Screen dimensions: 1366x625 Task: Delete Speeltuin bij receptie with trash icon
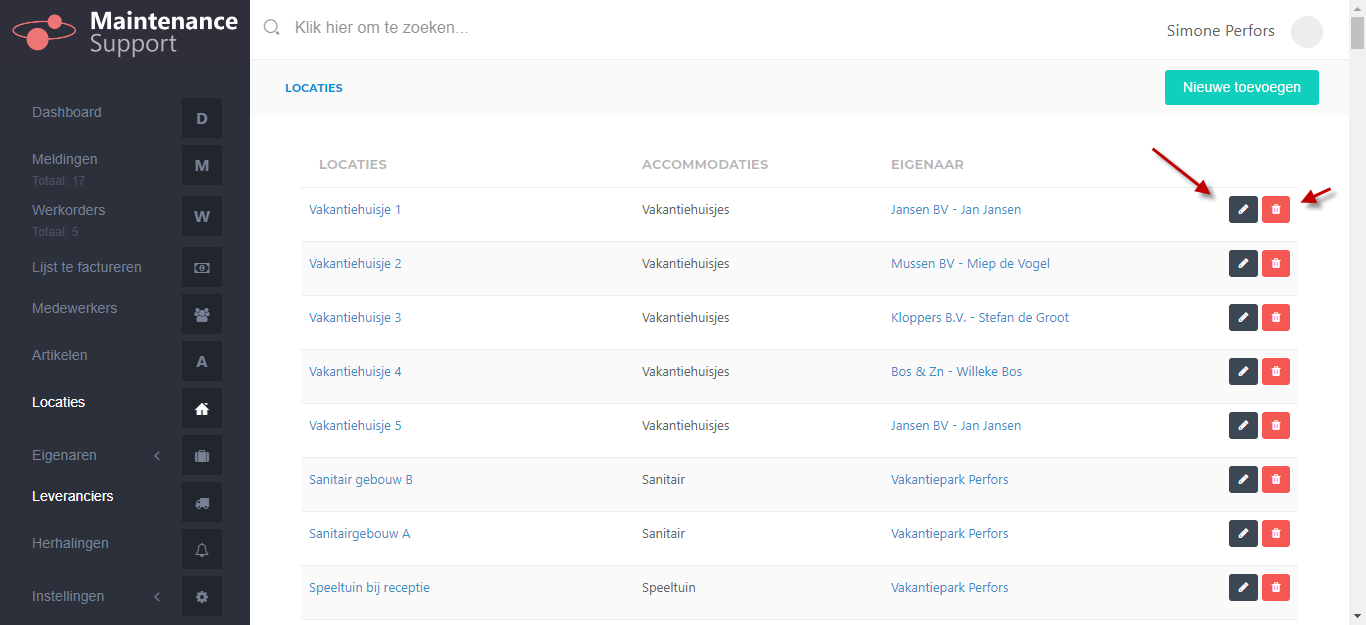1276,587
